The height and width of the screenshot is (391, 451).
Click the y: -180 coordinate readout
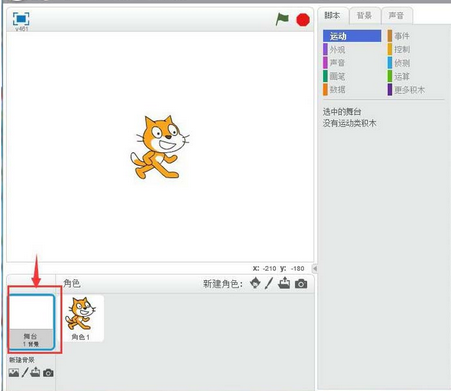(292, 268)
